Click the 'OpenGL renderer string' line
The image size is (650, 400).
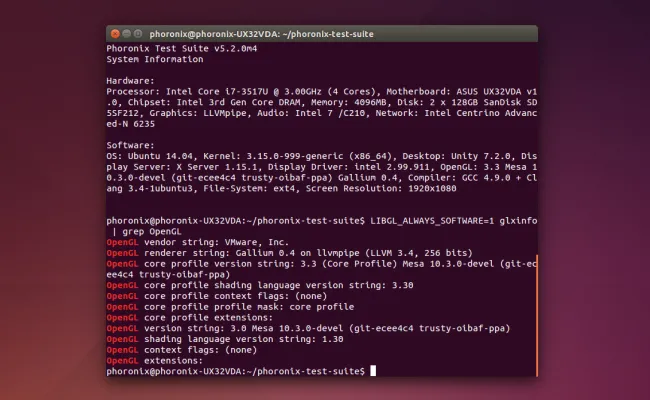pyautogui.click(x=289, y=253)
